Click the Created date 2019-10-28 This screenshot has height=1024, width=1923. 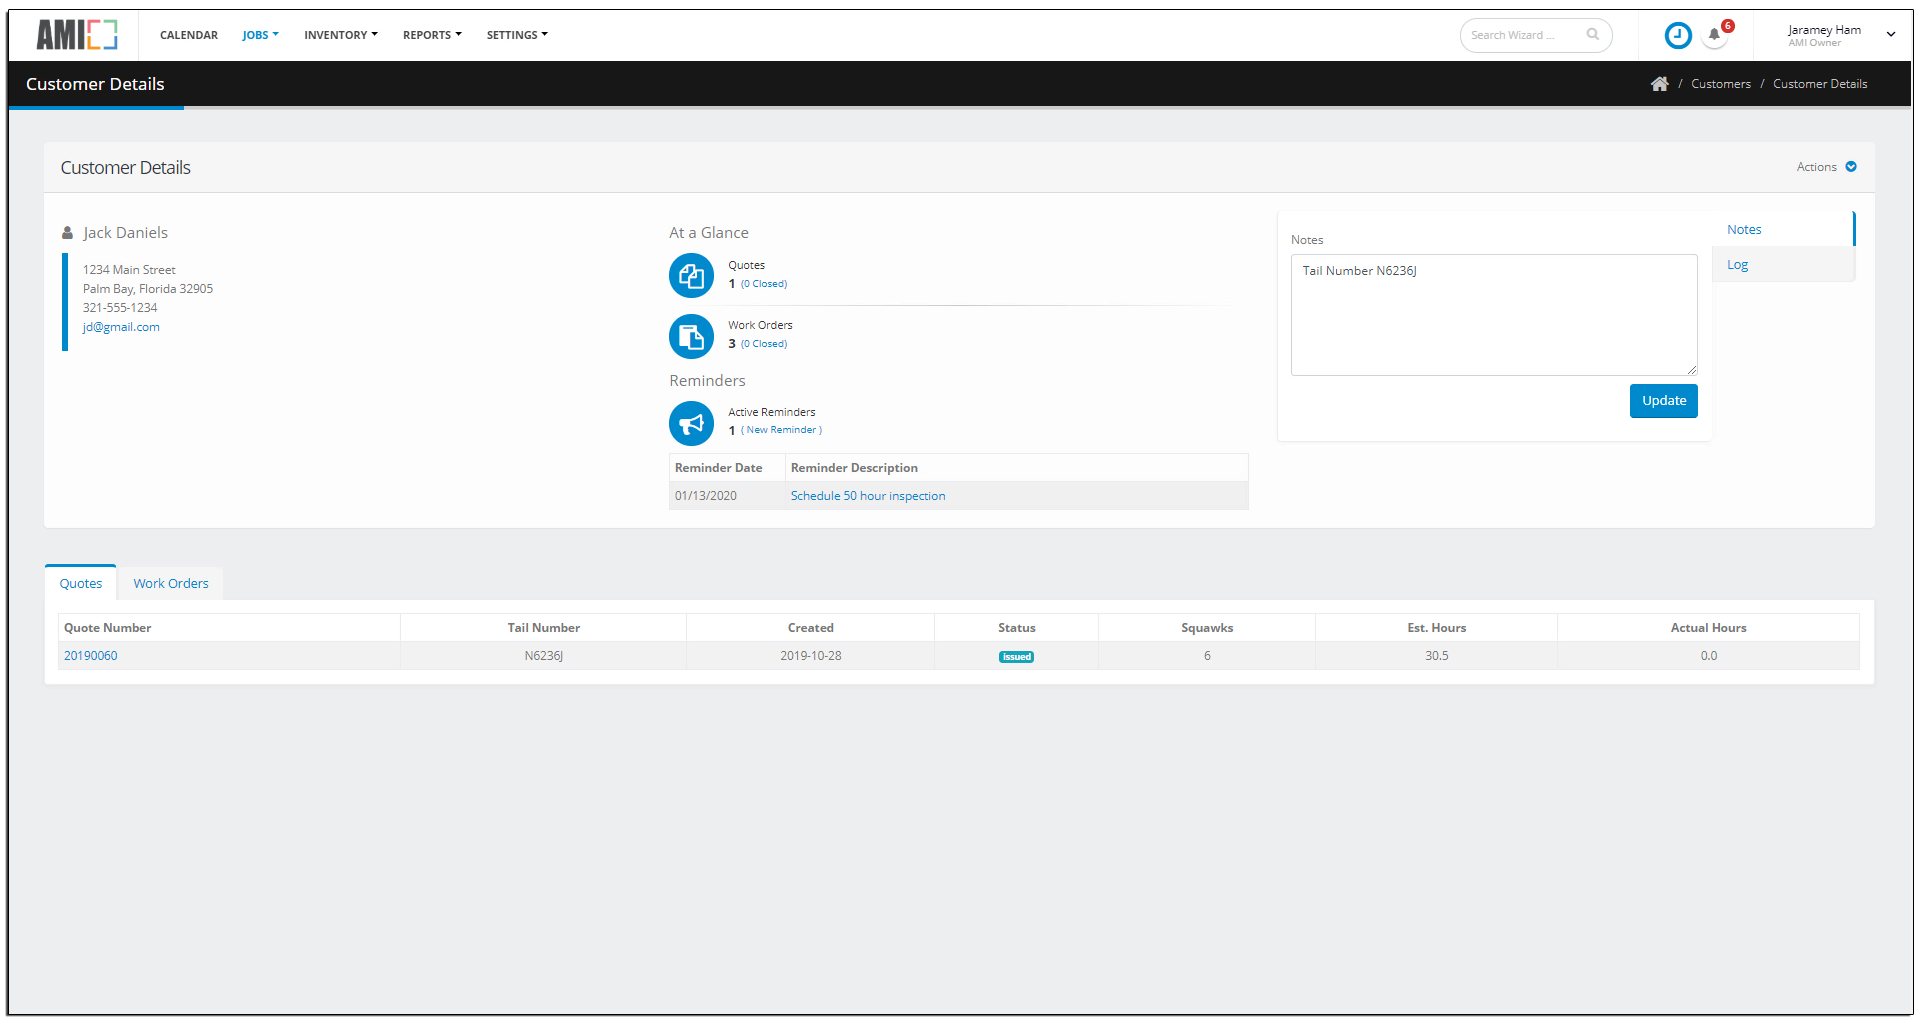point(811,656)
